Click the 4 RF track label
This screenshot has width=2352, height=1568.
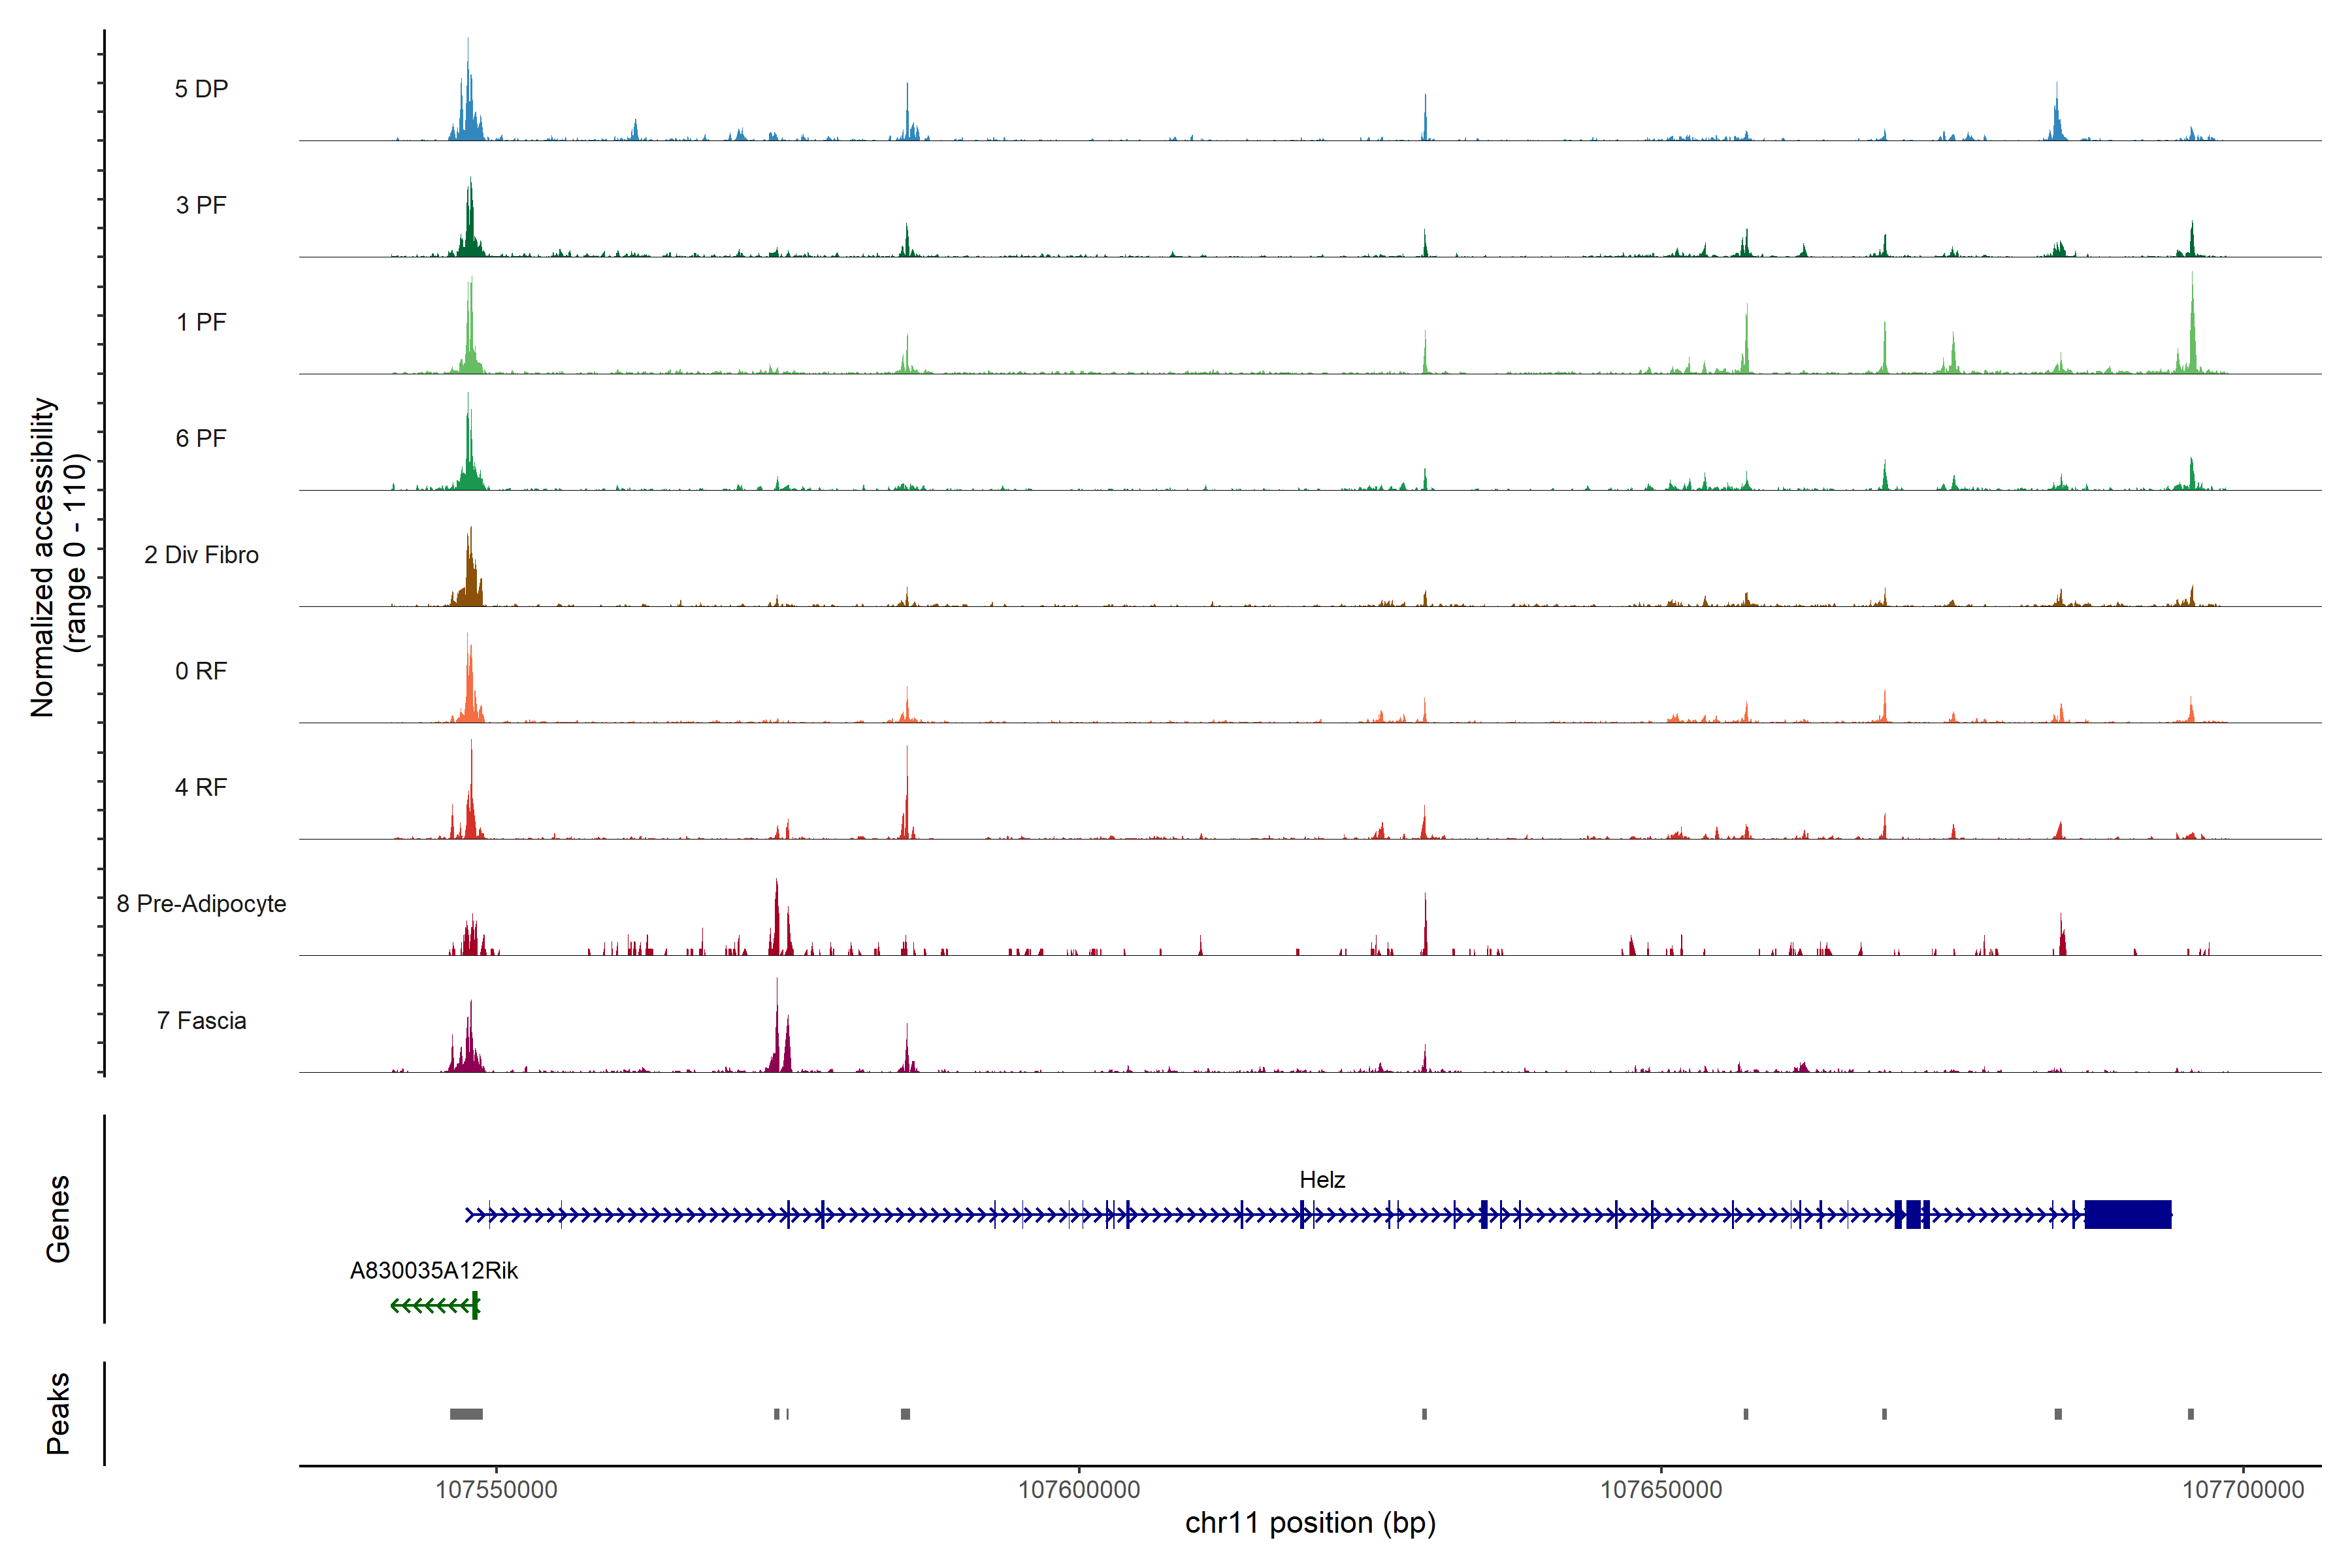pyautogui.click(x=201, y=787)
